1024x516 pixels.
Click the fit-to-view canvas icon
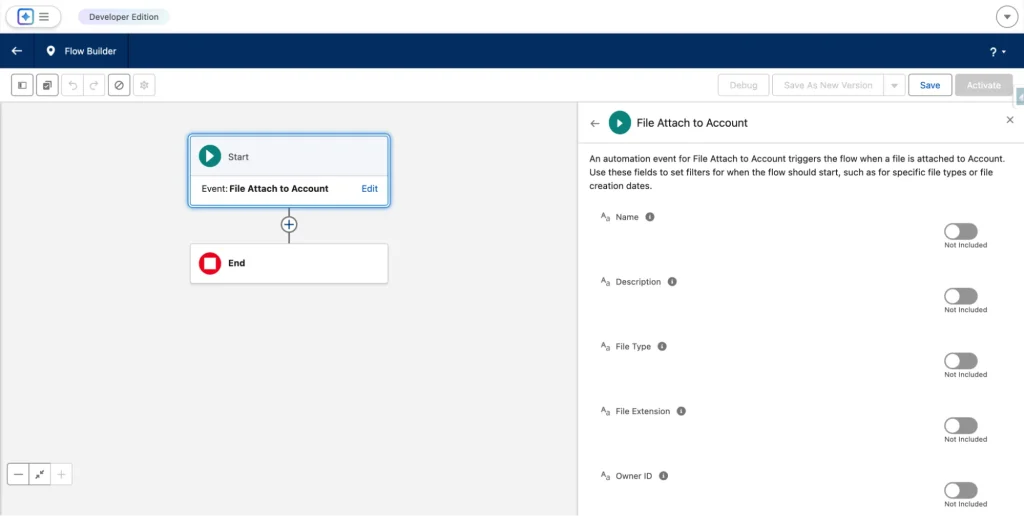pyautogui.click(x=40, y=474)
